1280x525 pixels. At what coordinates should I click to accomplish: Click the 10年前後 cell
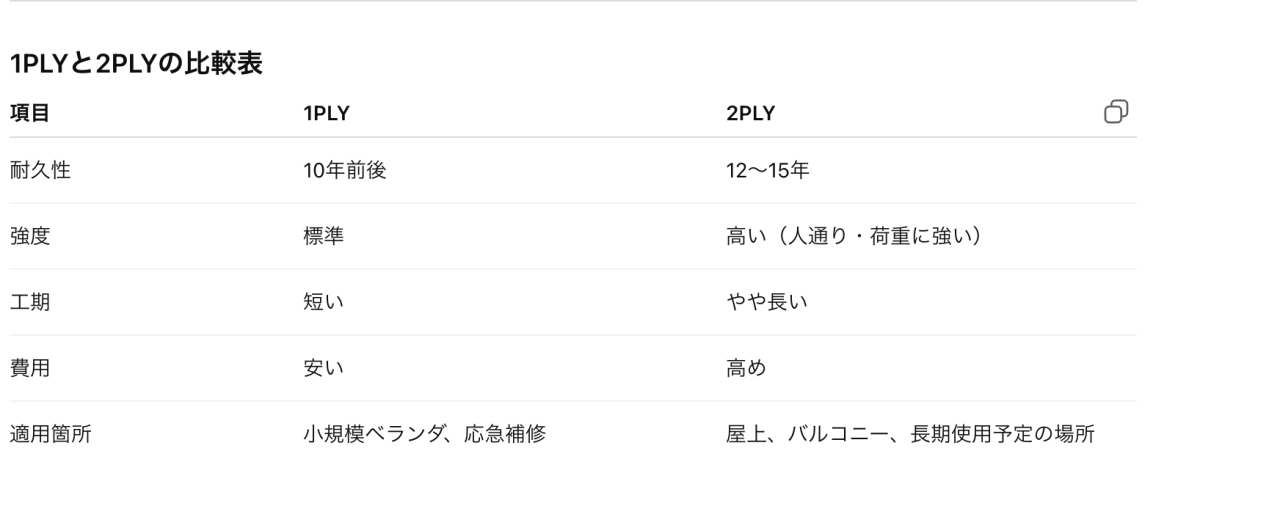(x=344, y=170)
